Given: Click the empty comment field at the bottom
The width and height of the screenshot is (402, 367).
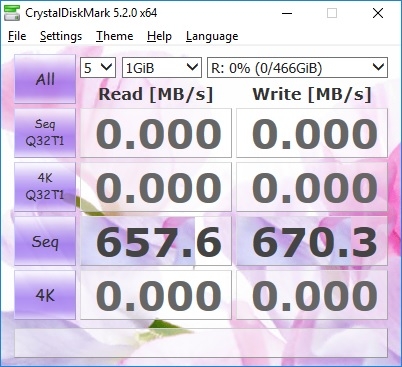Looking at the screenshot, I should (201, 343).
